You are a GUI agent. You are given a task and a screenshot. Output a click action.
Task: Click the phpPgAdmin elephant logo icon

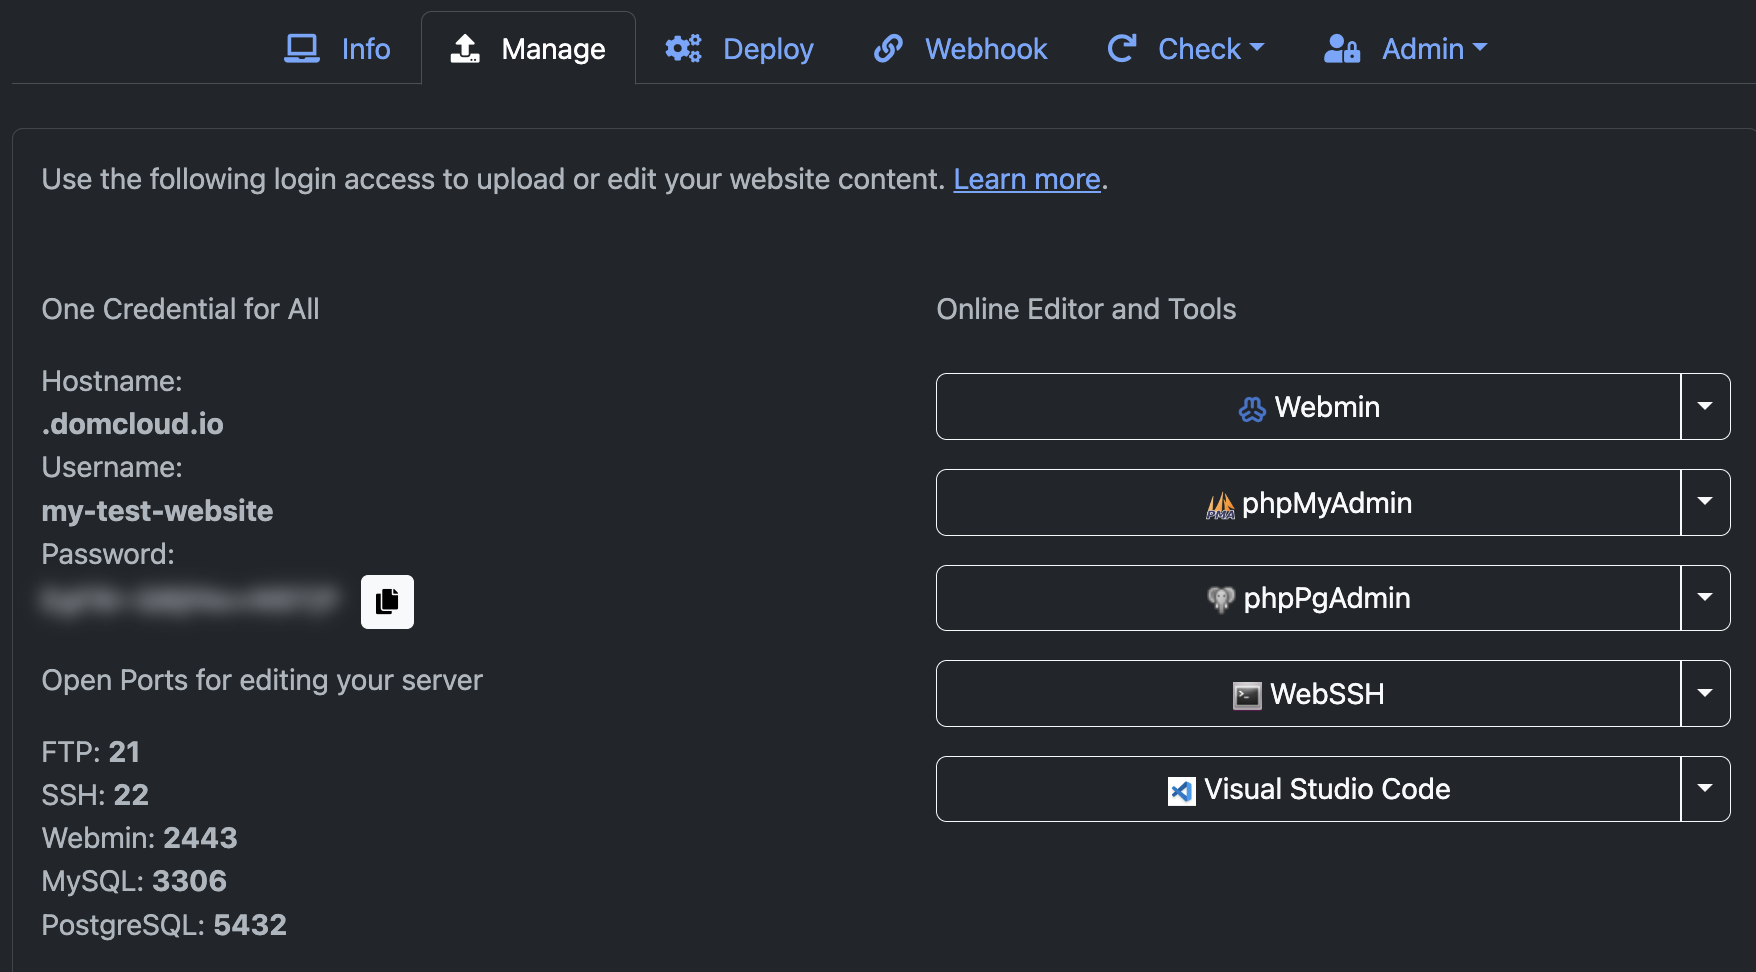pyautogui.click(x=1221, y=599)
